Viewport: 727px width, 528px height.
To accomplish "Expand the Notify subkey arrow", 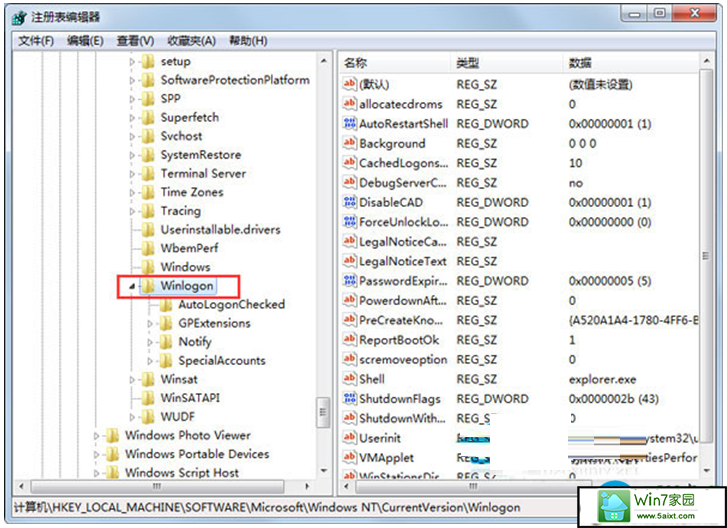I will click(x=150, y=342).
